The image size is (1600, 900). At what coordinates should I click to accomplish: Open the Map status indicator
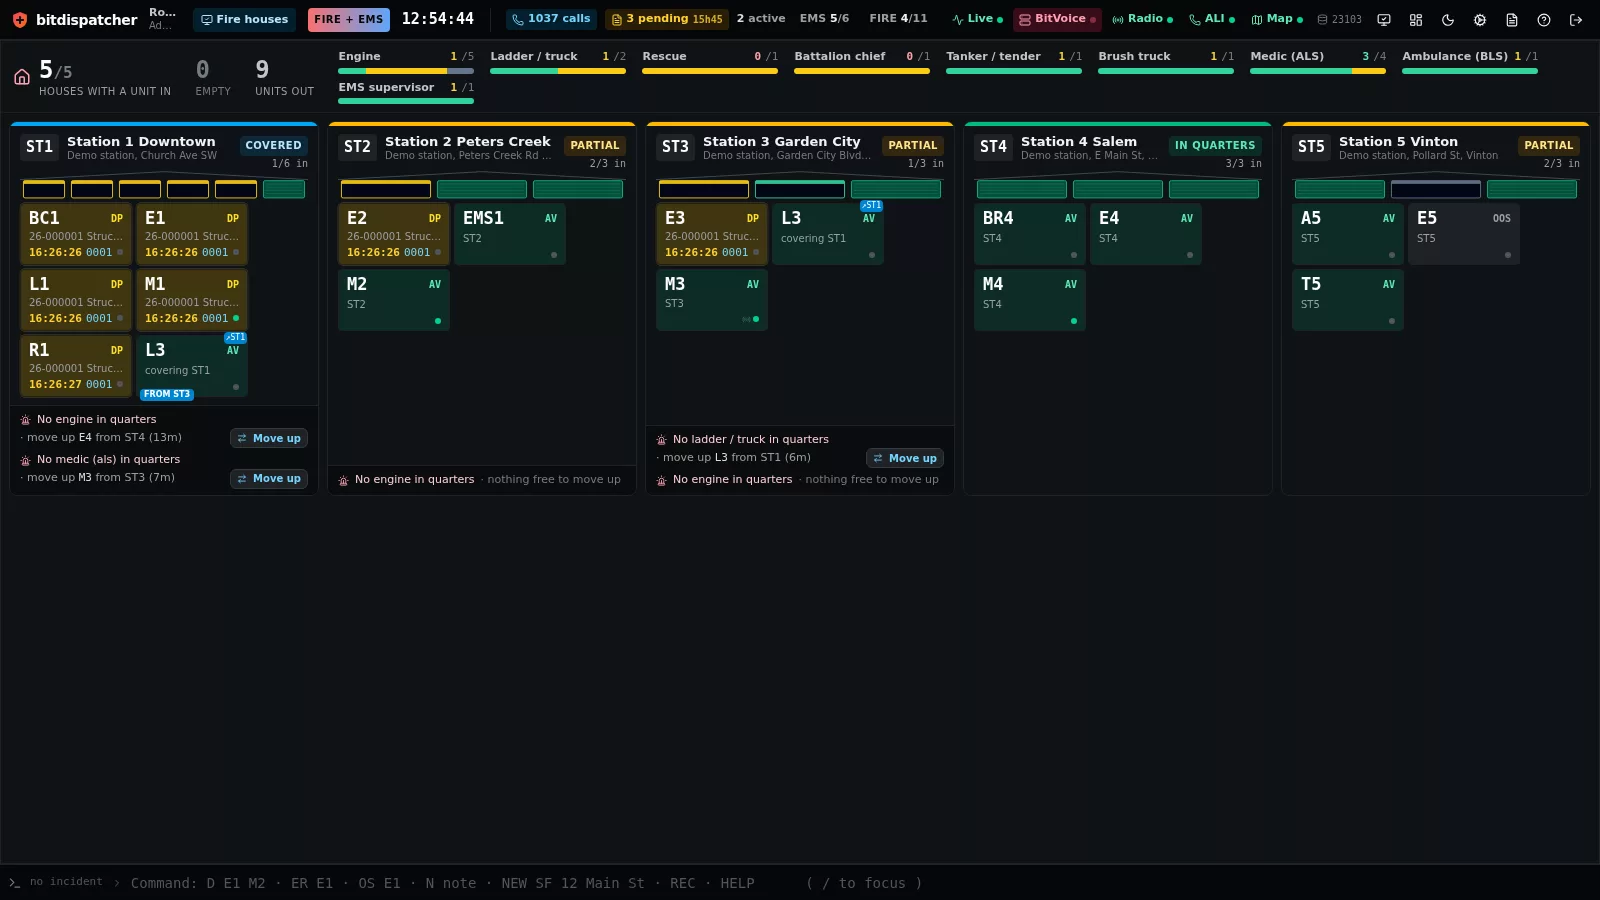tap(1277, 19)
